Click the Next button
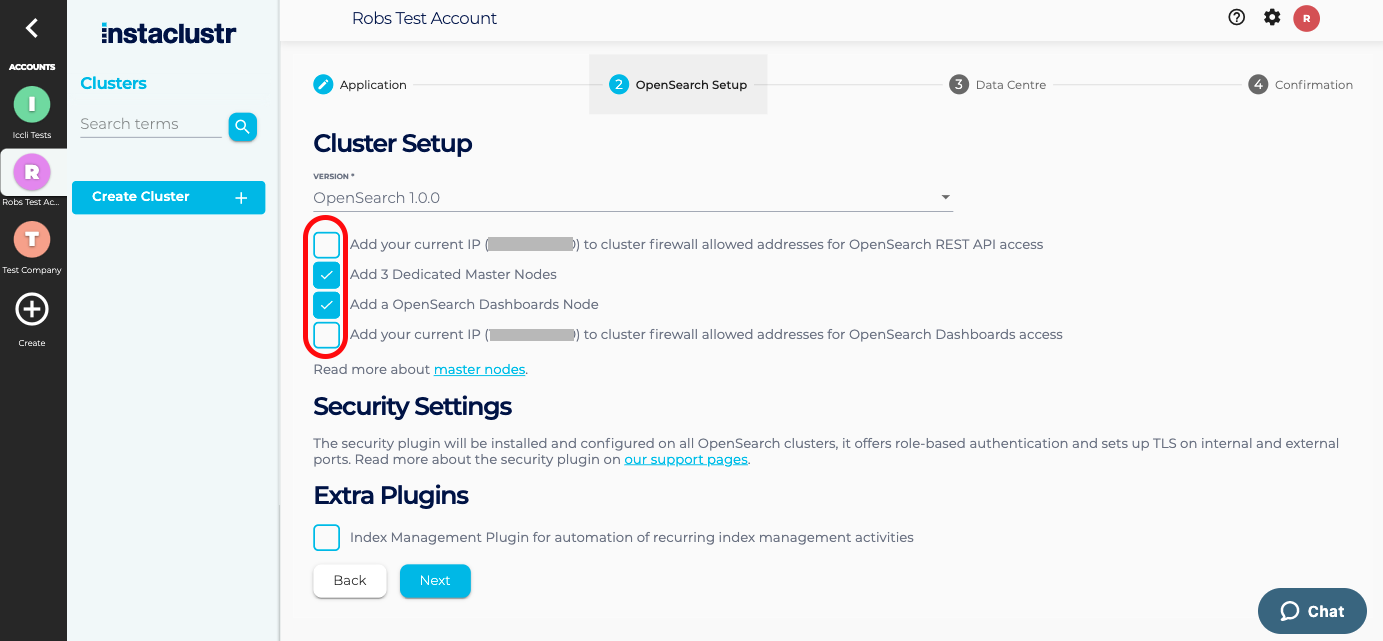The width and height of the screenshot is (1383, 641). pyautogui.click(x=435, y=581)
